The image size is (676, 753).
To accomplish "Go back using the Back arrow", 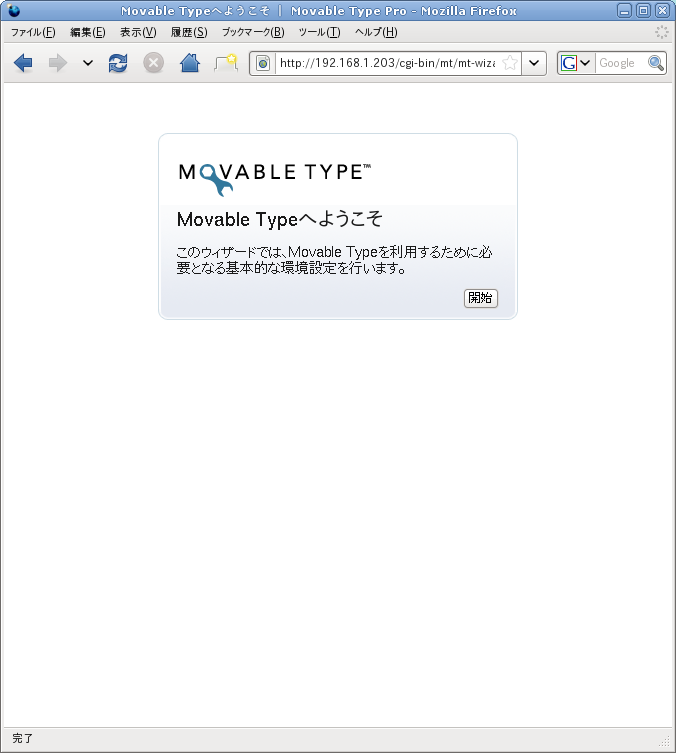I will pyautogui.click(x=23, y=63).
